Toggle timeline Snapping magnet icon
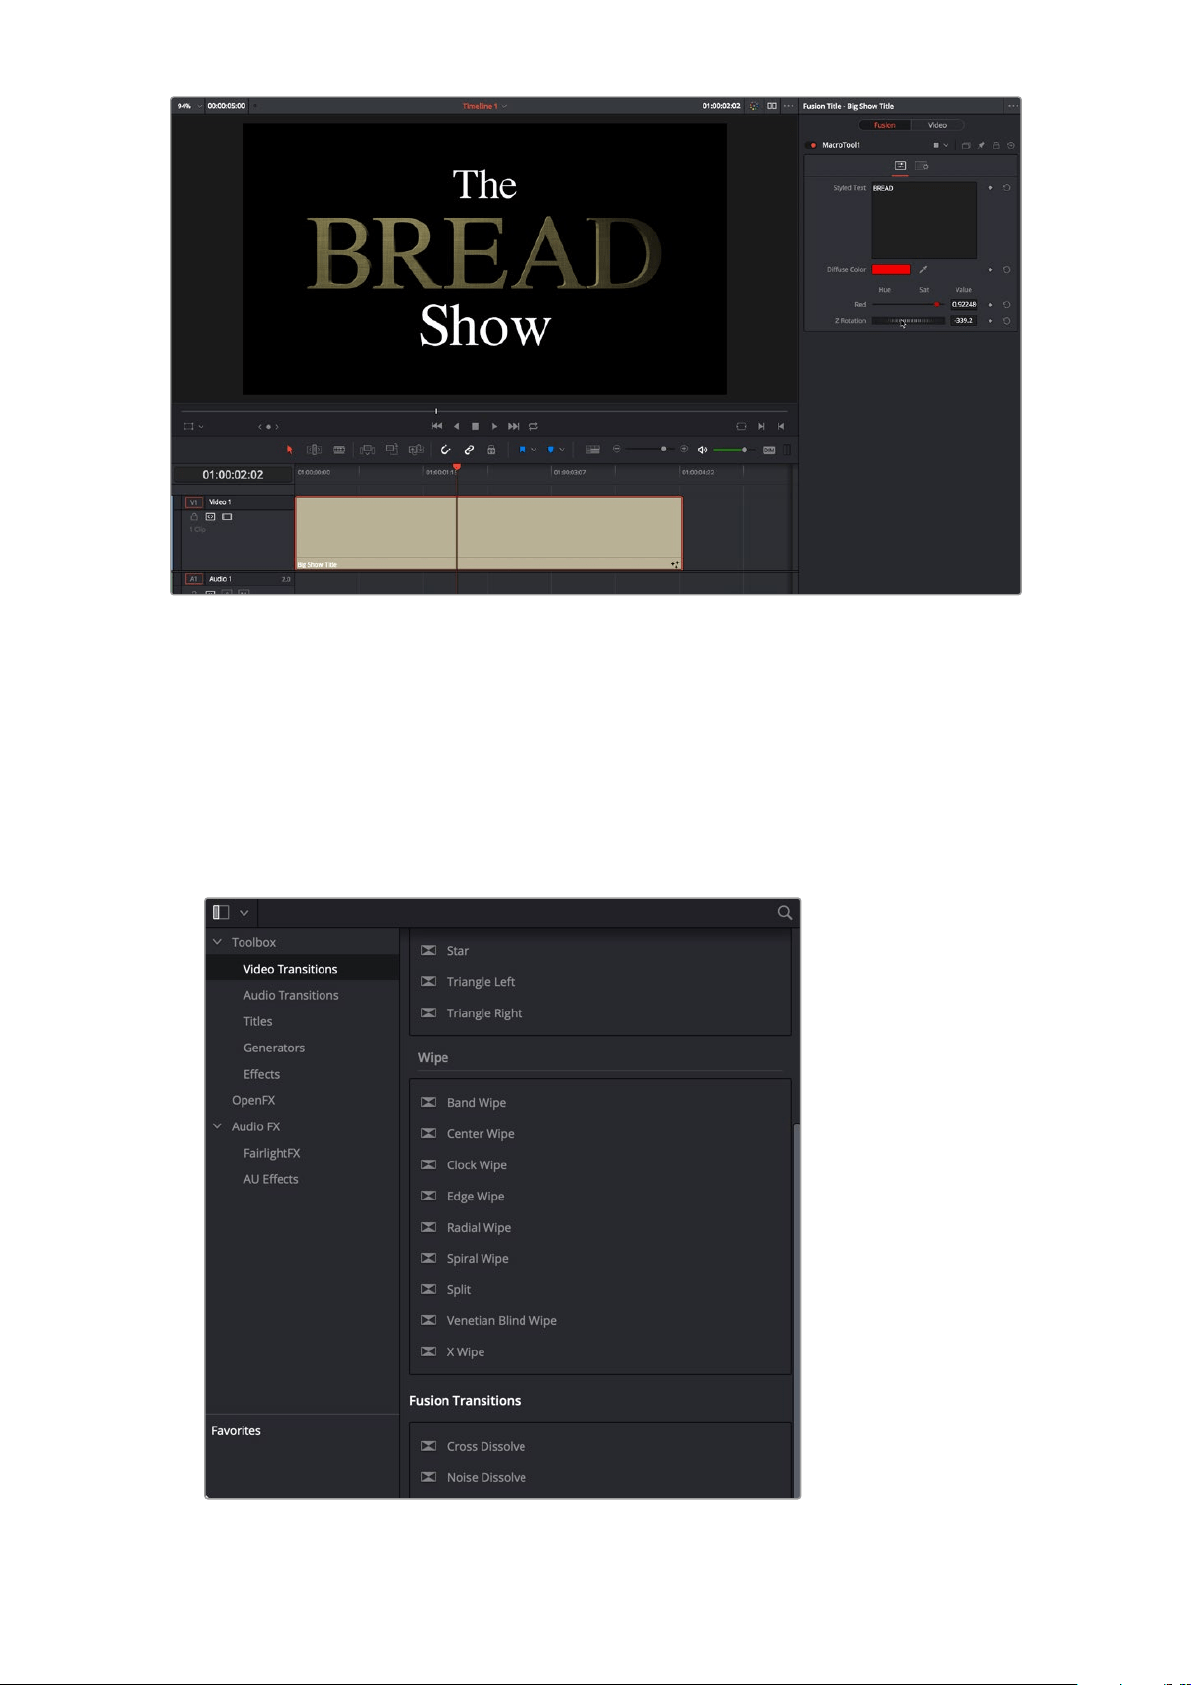 pos(445,450)
